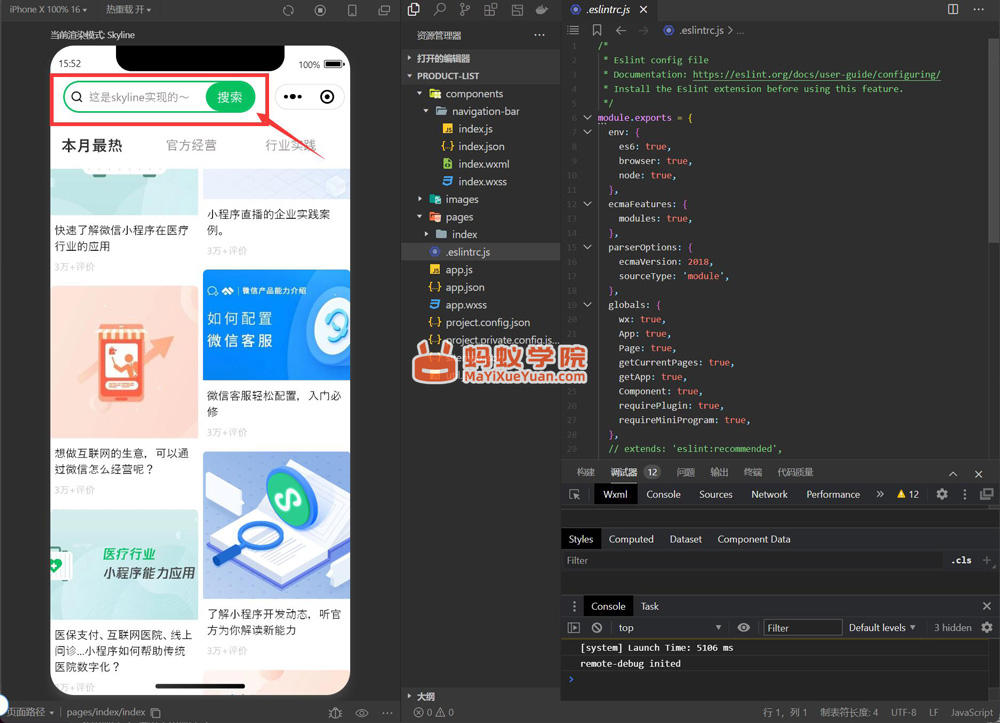Show more devtools tabs chevron
1000x723 pixels.
pos(880,494)
